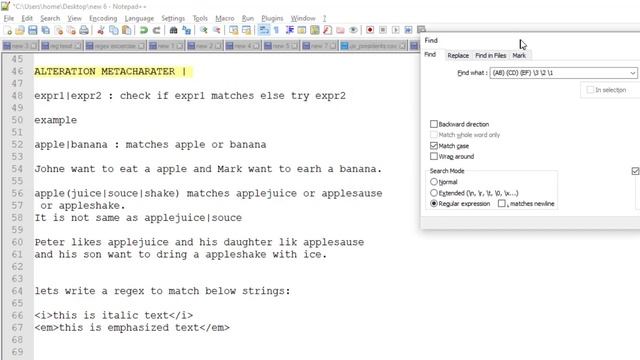Click the Print icon in the toolbar
640x360 pixels.
point(84,30)
